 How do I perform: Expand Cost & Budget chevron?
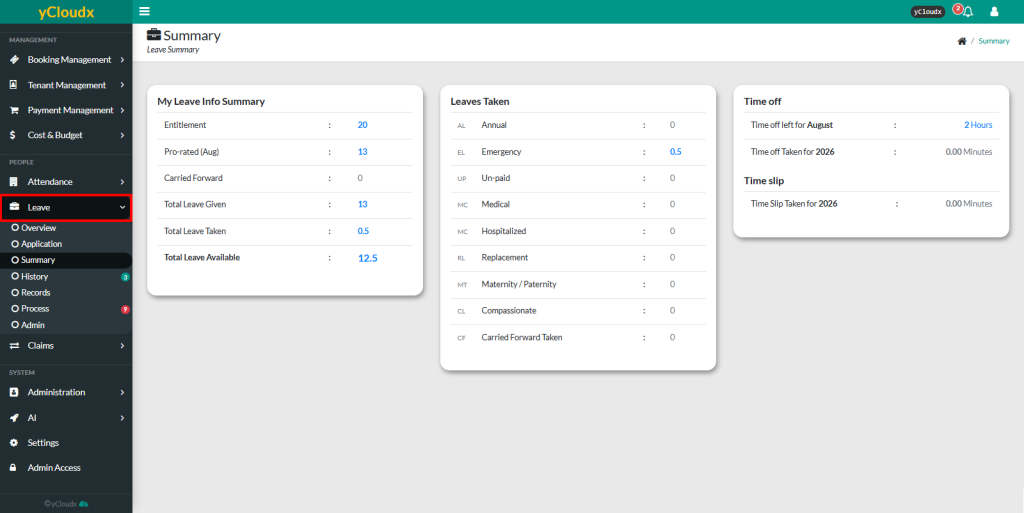[122, 135]
